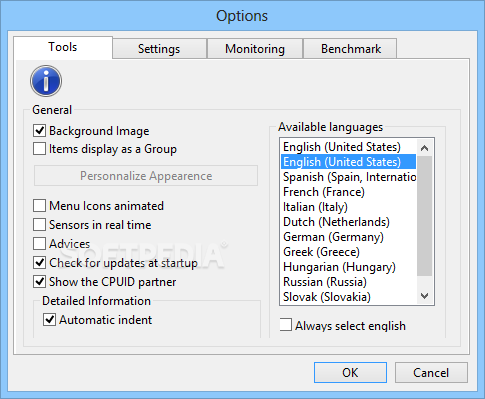Click the language list scroll-down arrow
The image size is (485, 399).
tap(424, 296)
